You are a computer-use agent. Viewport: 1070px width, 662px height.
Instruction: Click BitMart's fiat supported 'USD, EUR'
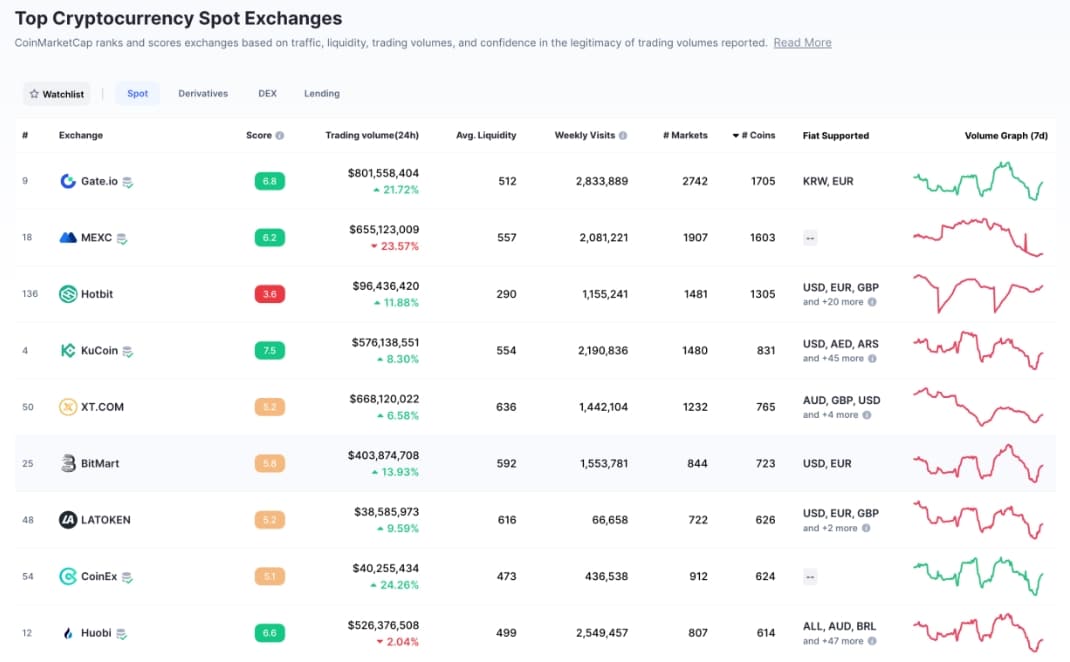pyautogui.click(x=827, y=463)
